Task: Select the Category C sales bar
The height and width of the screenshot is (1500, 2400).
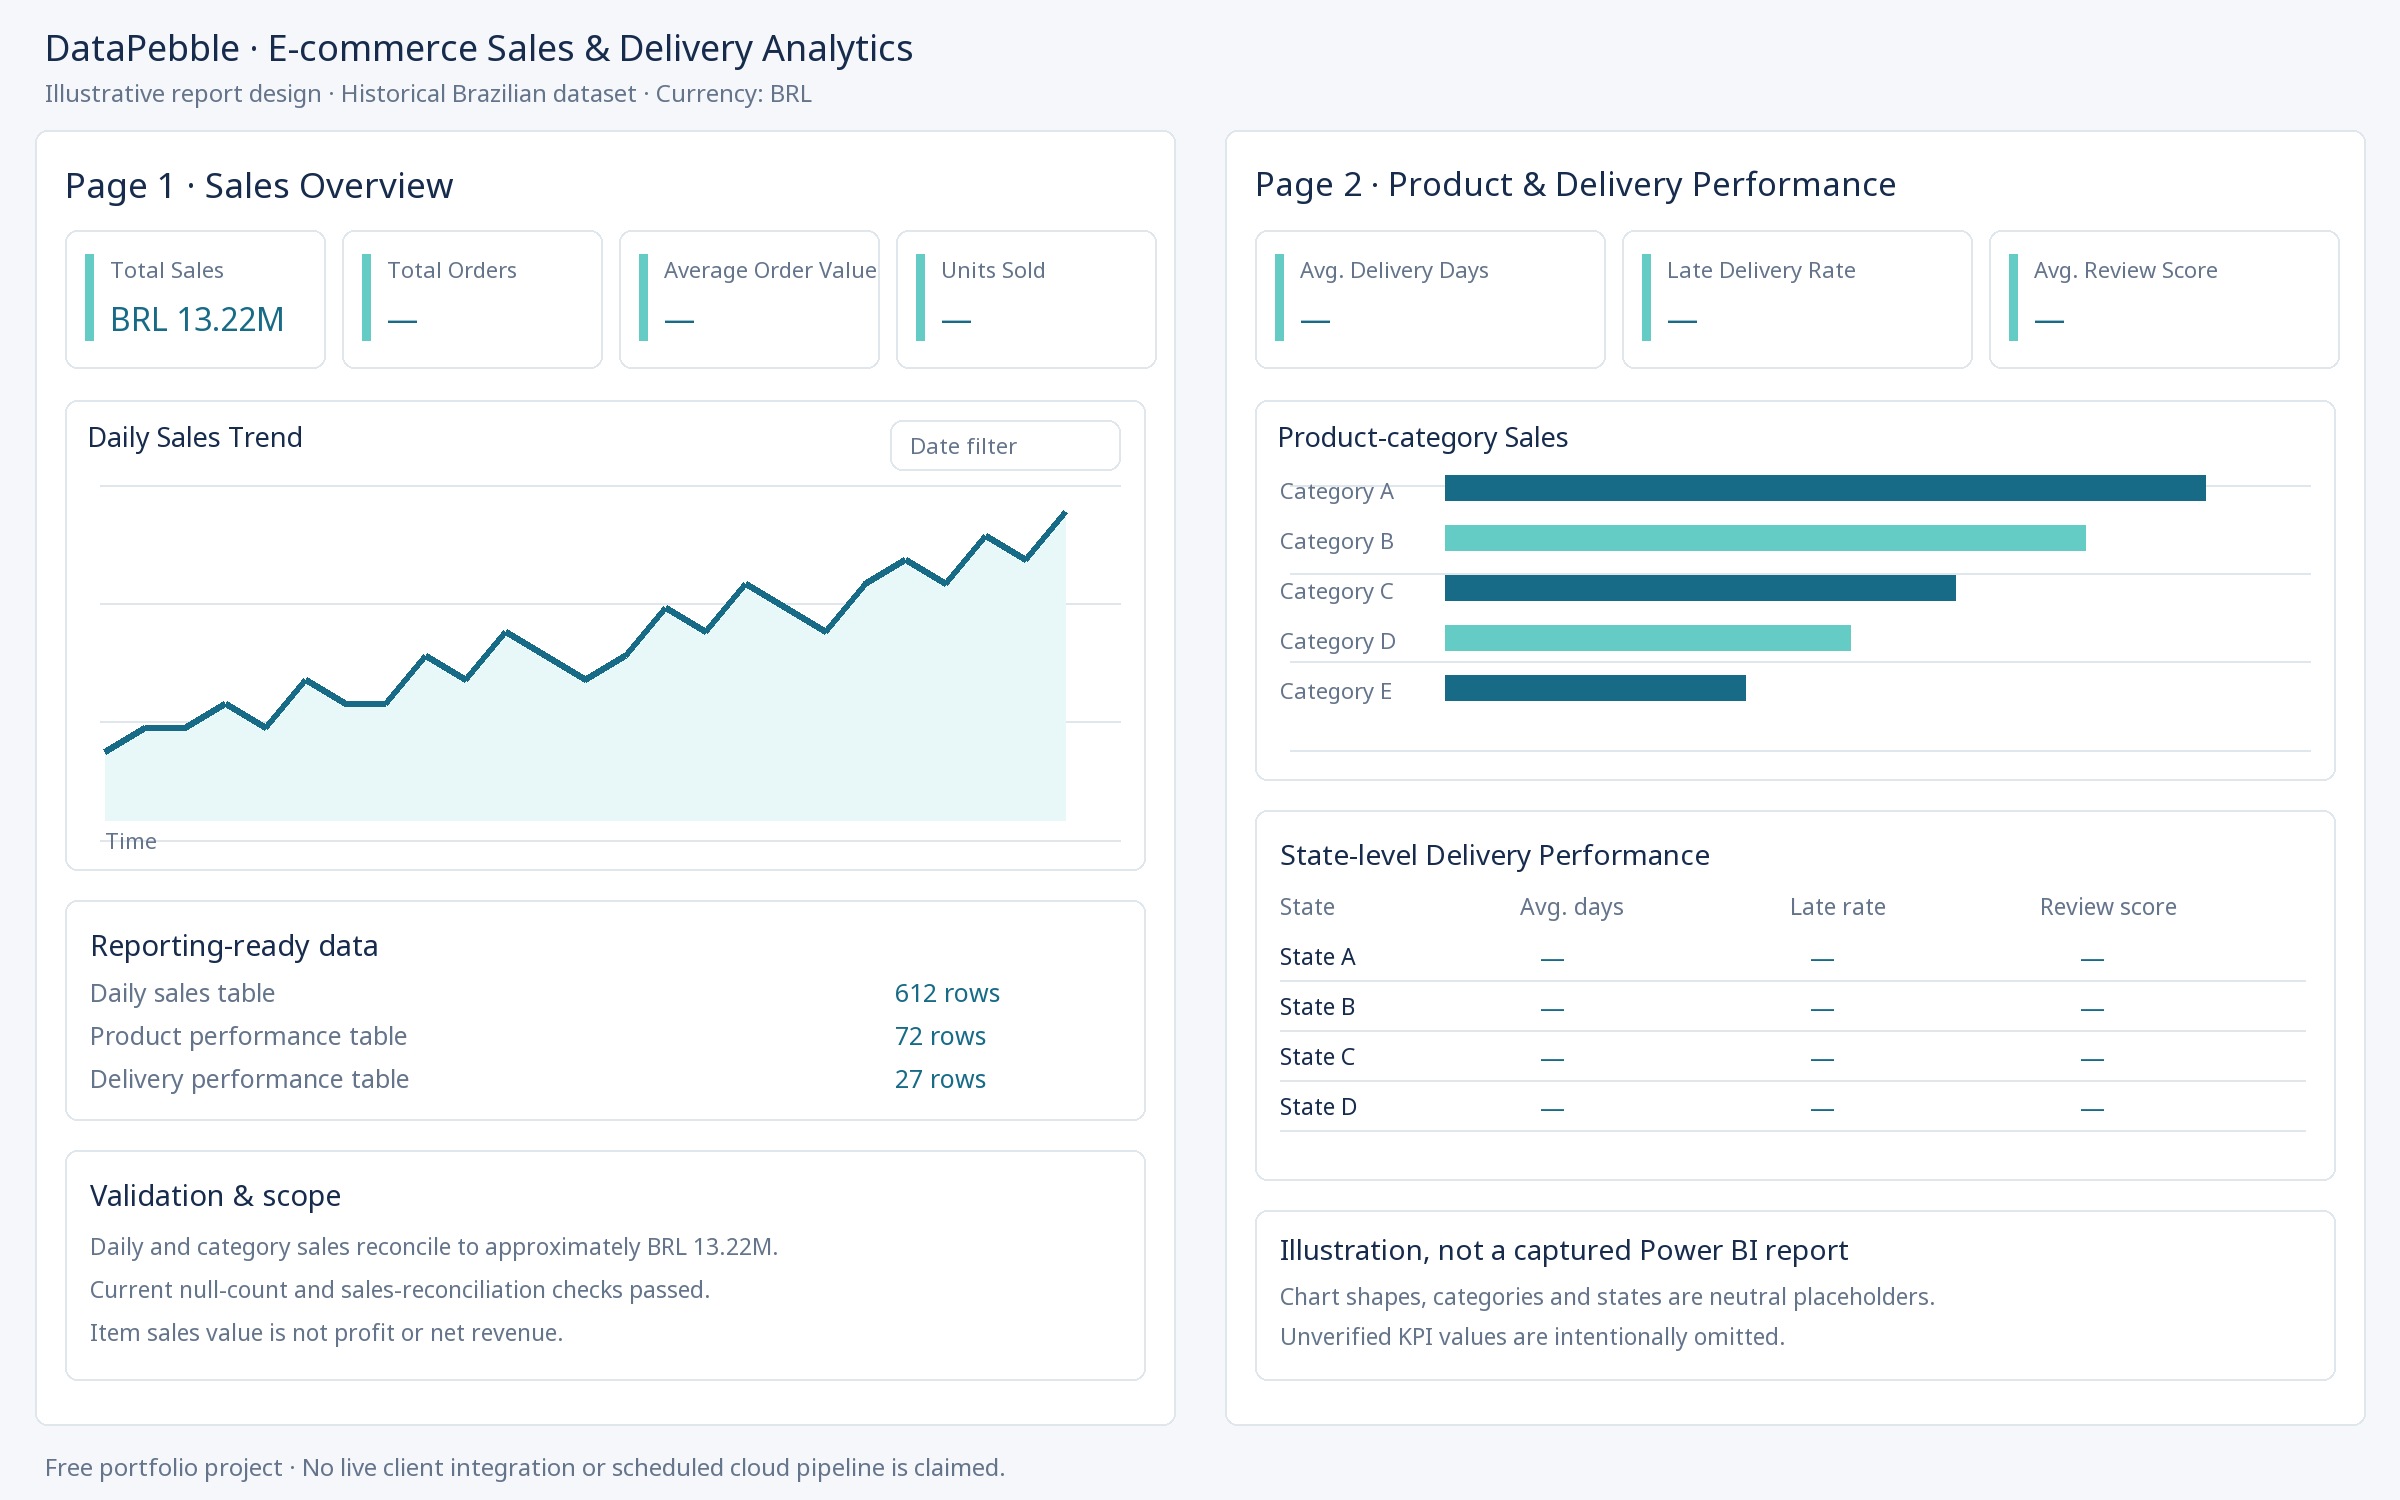Action: (1700, 588)
